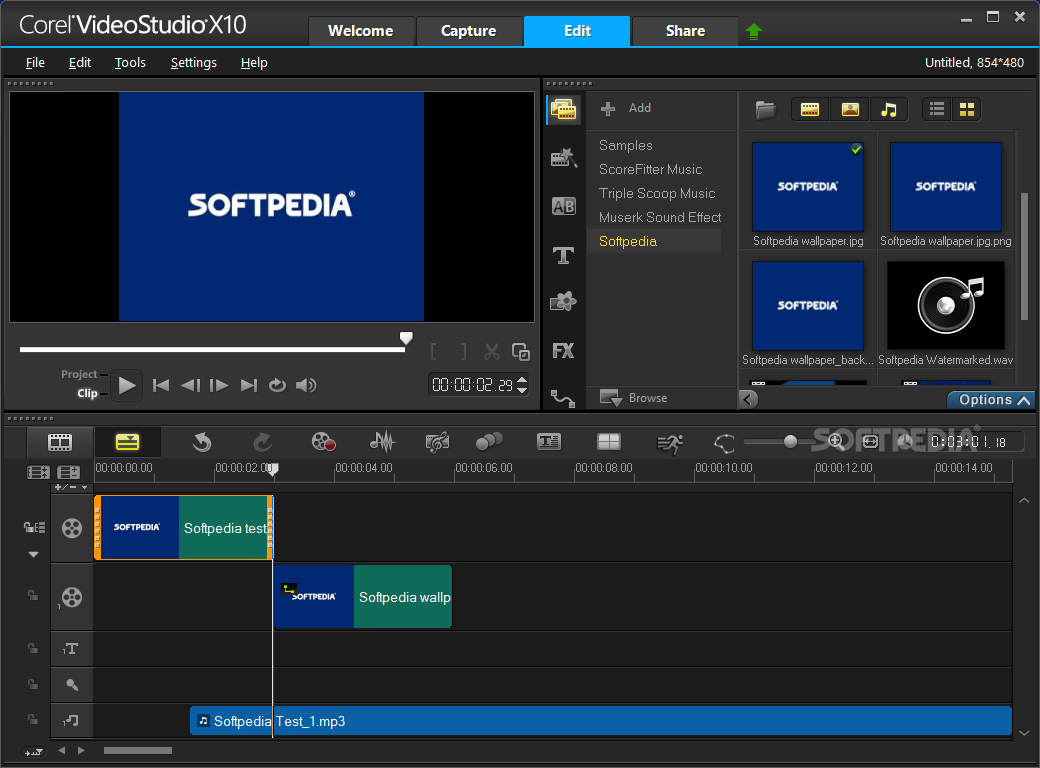Select the Softpedia Watermarked.wav thumbnail

pyautogui.click(x=946, y=307)
